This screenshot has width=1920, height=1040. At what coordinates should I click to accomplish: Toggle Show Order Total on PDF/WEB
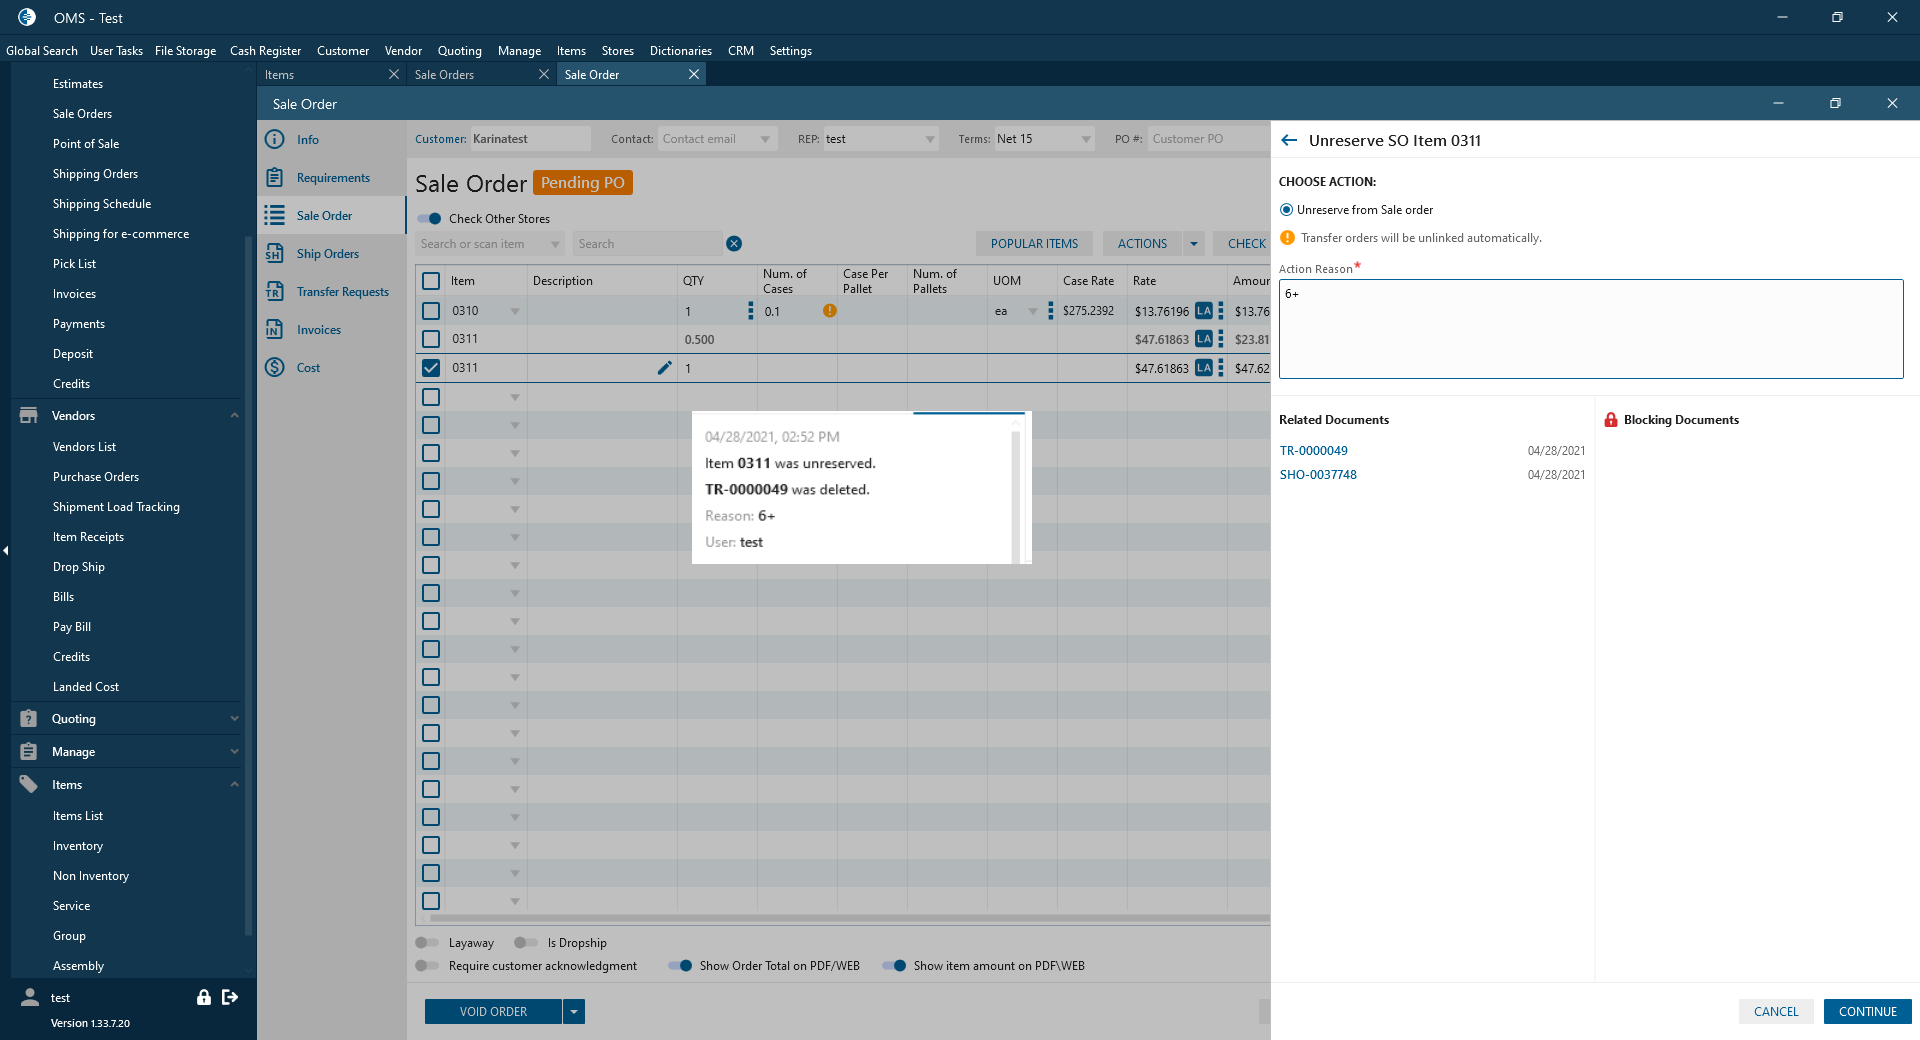[x=680, y=966]
